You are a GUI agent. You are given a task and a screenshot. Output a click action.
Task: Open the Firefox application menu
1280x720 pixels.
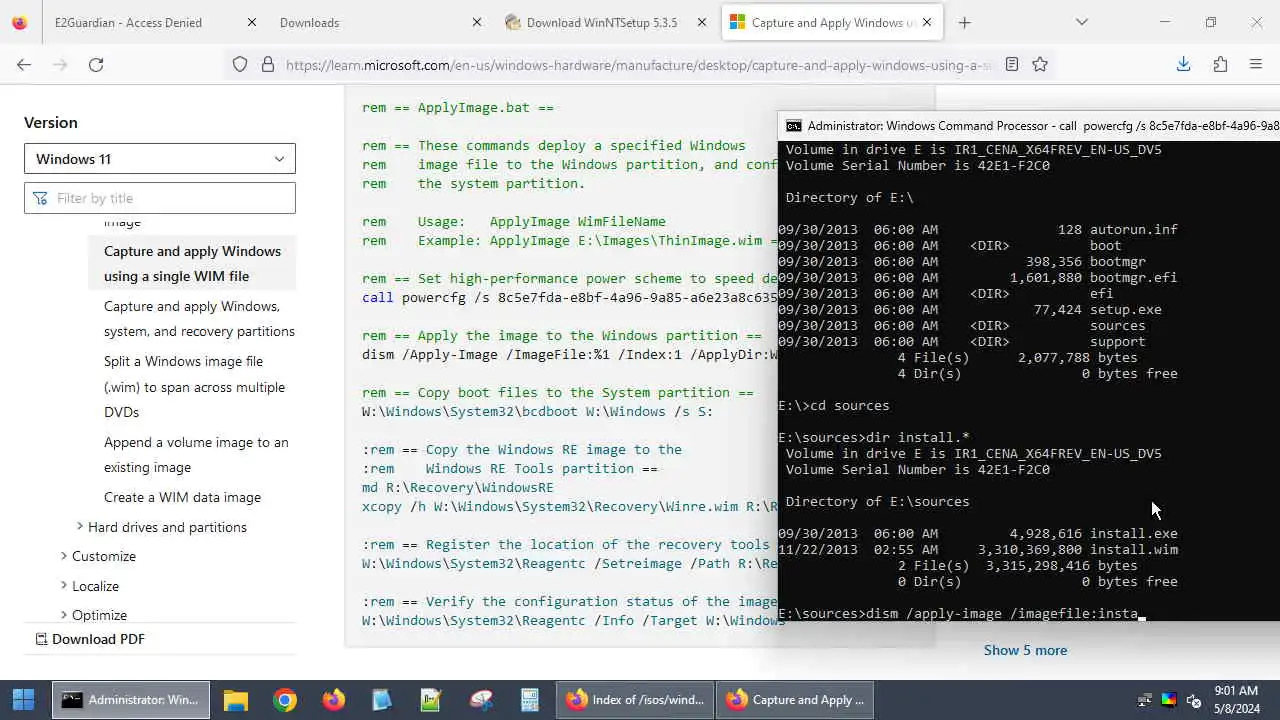[x=1256, y=64]
